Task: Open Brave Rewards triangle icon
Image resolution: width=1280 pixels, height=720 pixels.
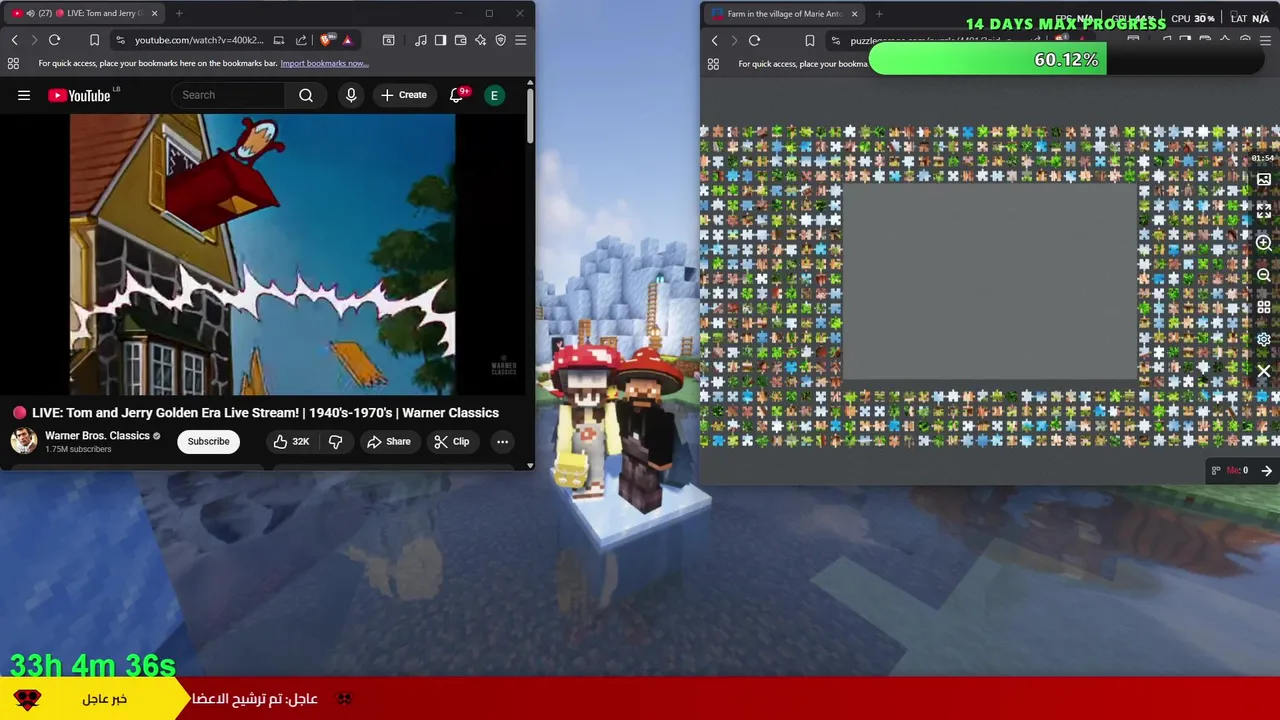Action: tap(347, 40)
